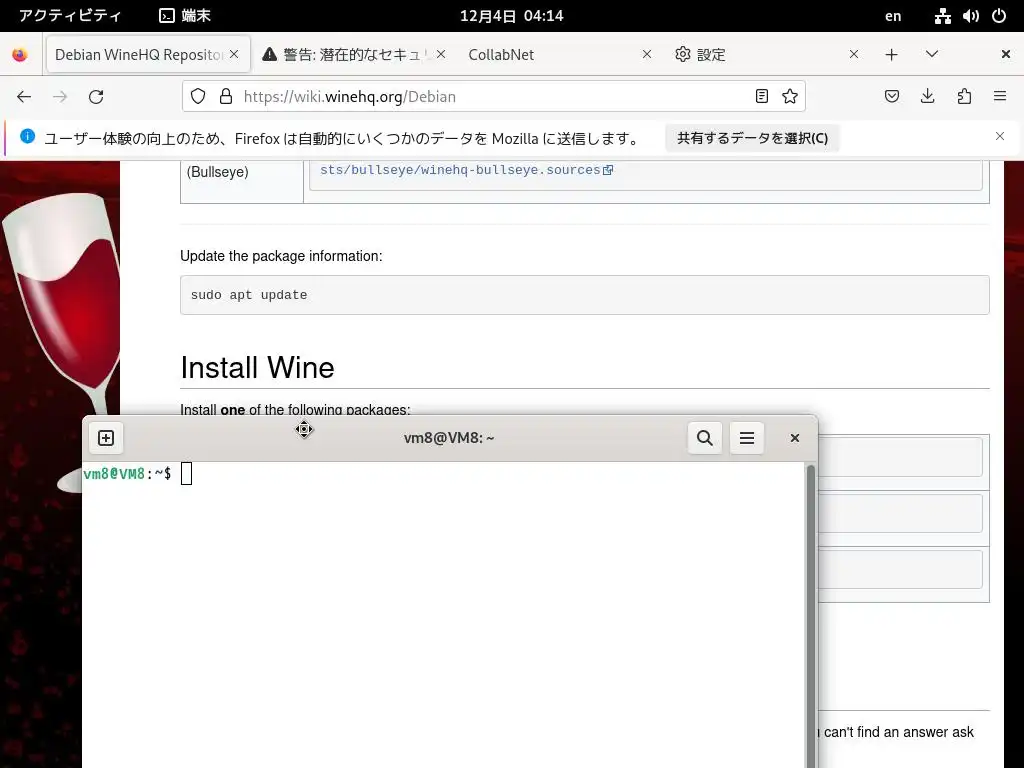
Task: Close the Debian WineHQ Repository tab
Action: (x=234, y=54)
